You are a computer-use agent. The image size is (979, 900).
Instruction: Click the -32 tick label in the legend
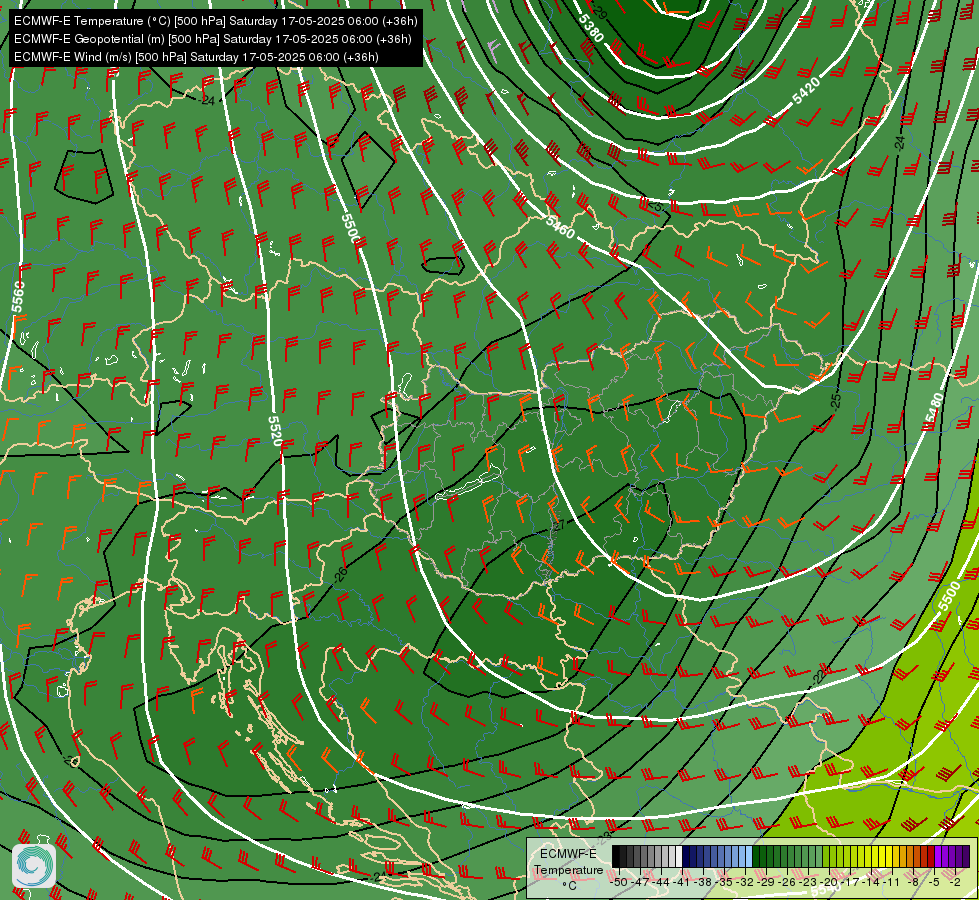click(x=745, y=882)
